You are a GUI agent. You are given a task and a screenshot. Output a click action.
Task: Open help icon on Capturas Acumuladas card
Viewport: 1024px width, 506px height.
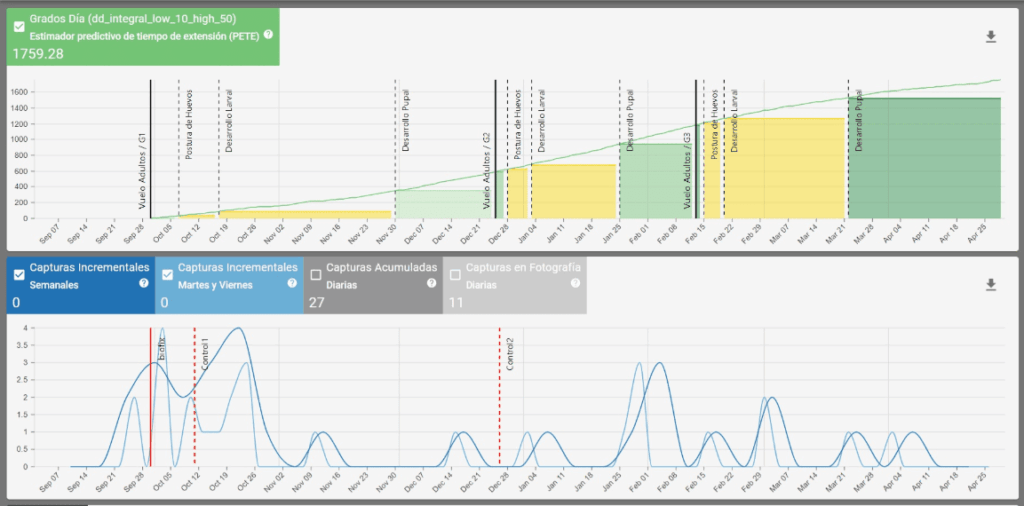tap(431, 284)
